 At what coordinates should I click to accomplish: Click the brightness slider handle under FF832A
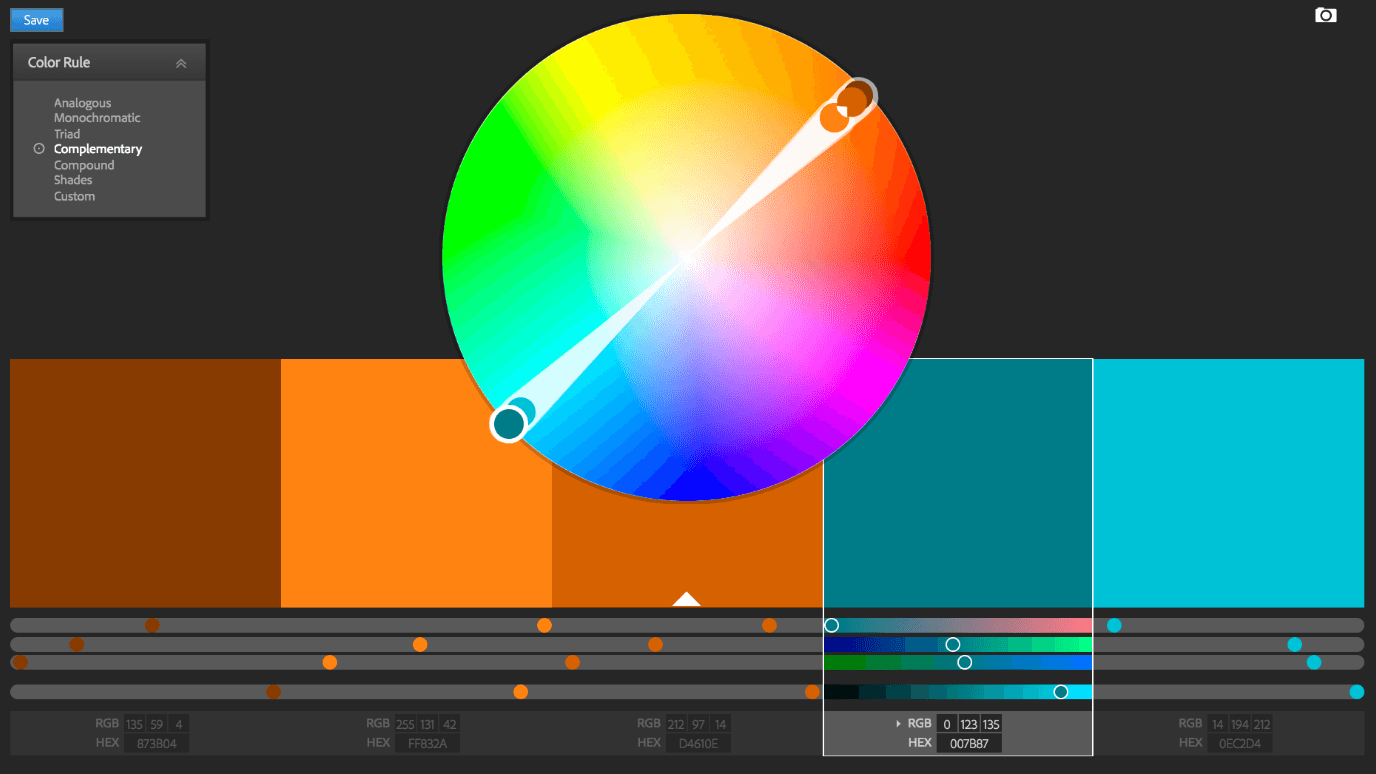pyautogui.click(x=520, y=692)
